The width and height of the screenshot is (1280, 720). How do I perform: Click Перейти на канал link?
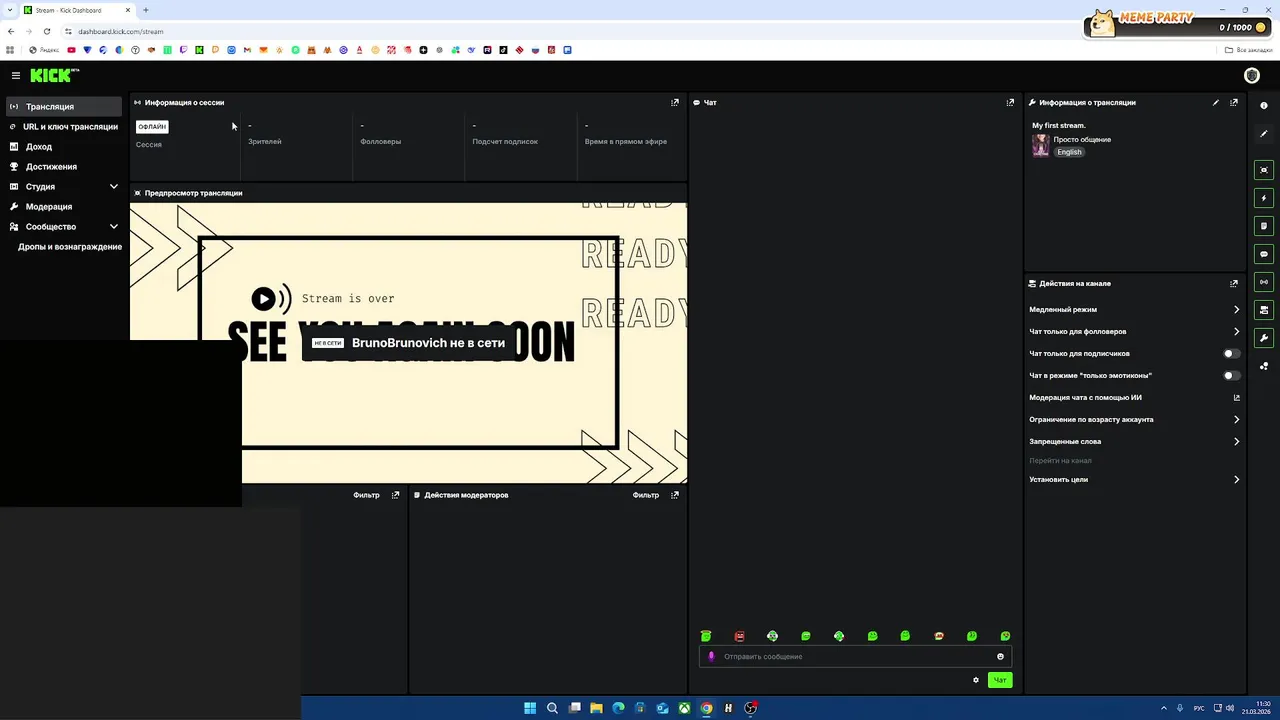pyautogui.click(x=1060, y=461)
